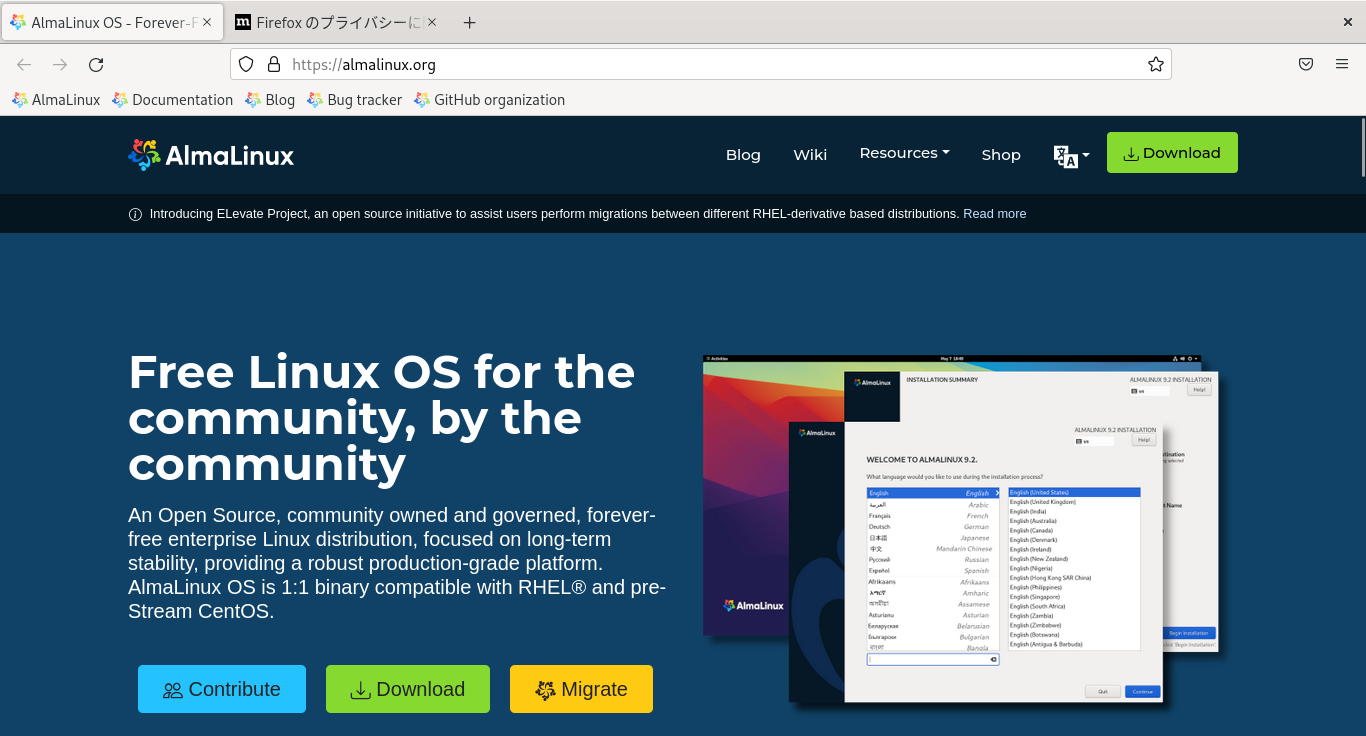Screen dimensions: 1366x736
Task: Click the 'Free Linux OS for the community' heading
Action: [382, 418]
